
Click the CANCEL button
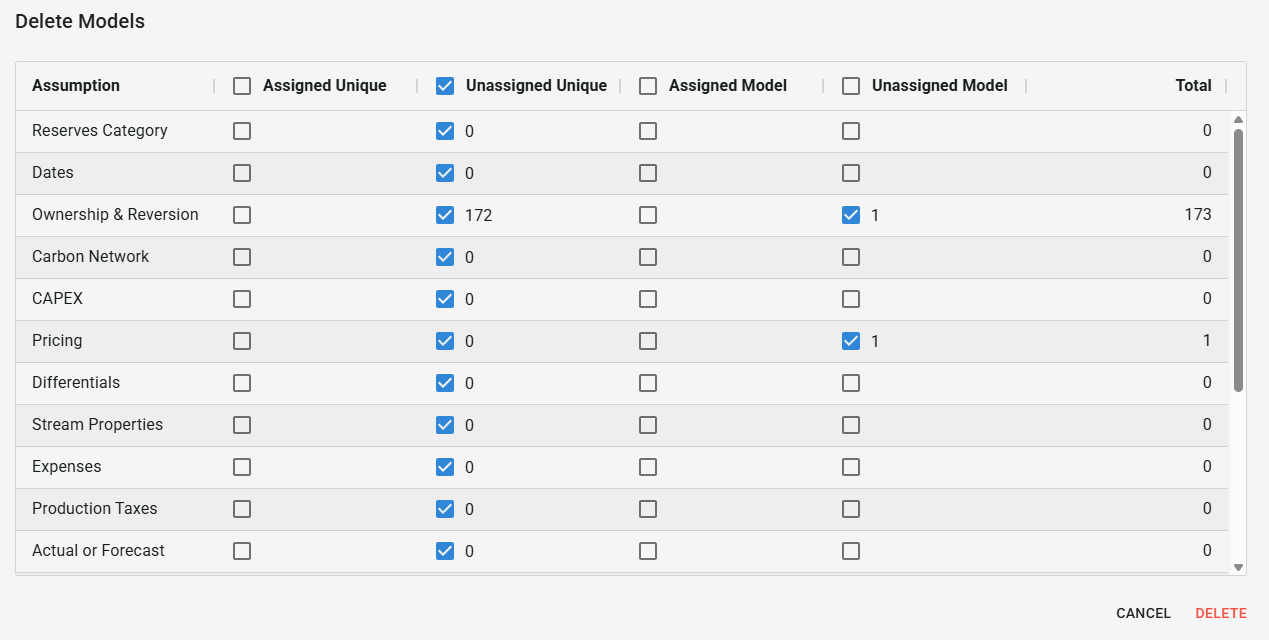1143,613
